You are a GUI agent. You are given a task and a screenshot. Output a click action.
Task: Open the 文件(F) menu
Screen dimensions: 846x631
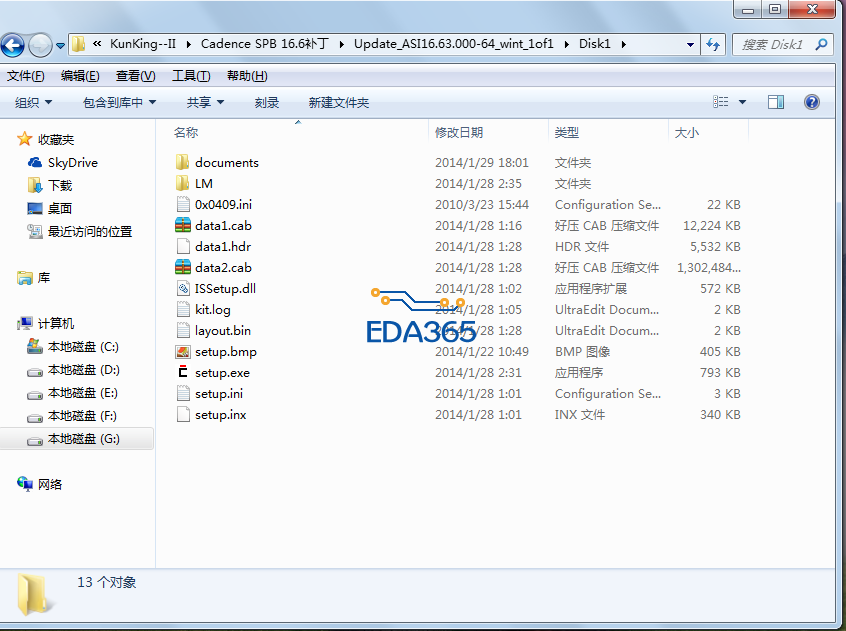pyautogui.click(x=25, y=76)
